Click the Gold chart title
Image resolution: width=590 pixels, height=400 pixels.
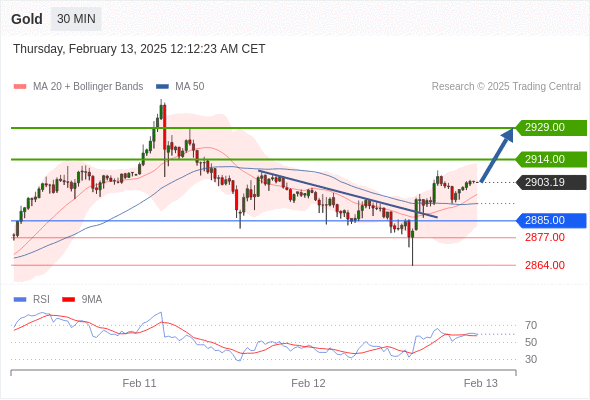(27, 19)
